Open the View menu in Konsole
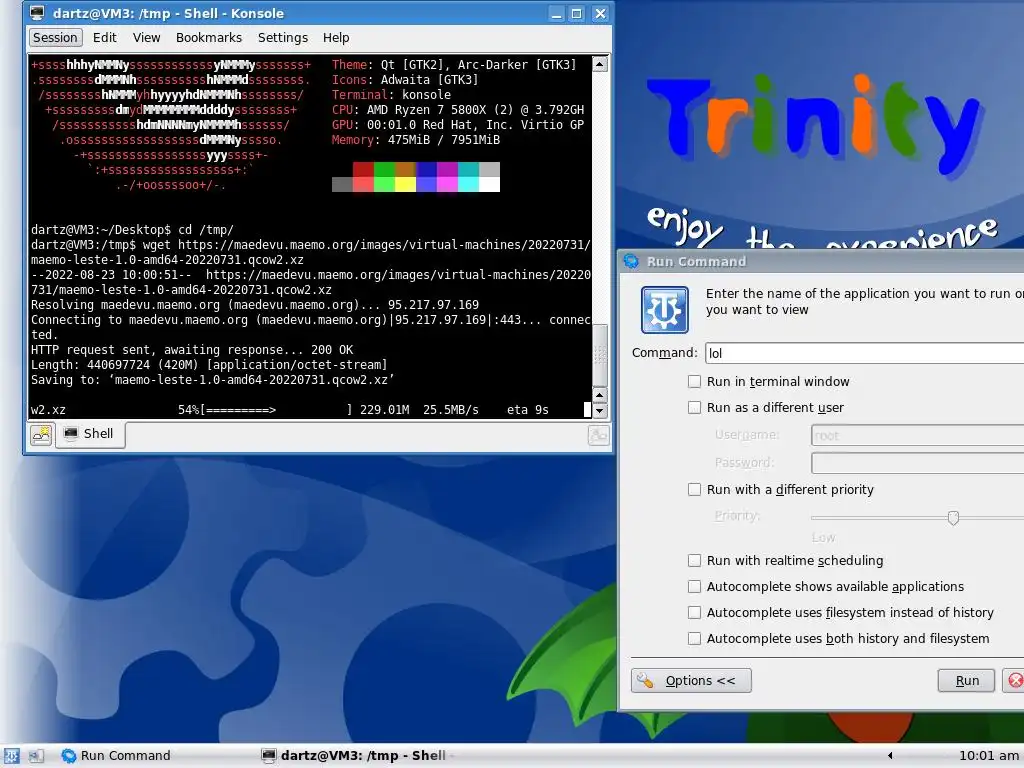 (x=146, y=38)
